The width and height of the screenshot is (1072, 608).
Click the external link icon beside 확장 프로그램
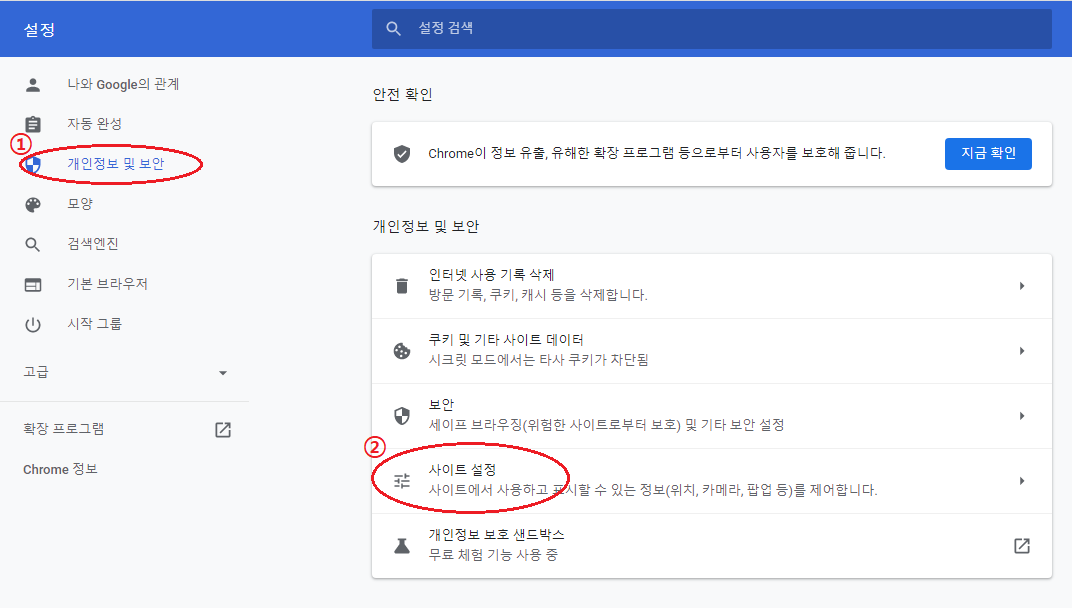(x=223, y=430)
